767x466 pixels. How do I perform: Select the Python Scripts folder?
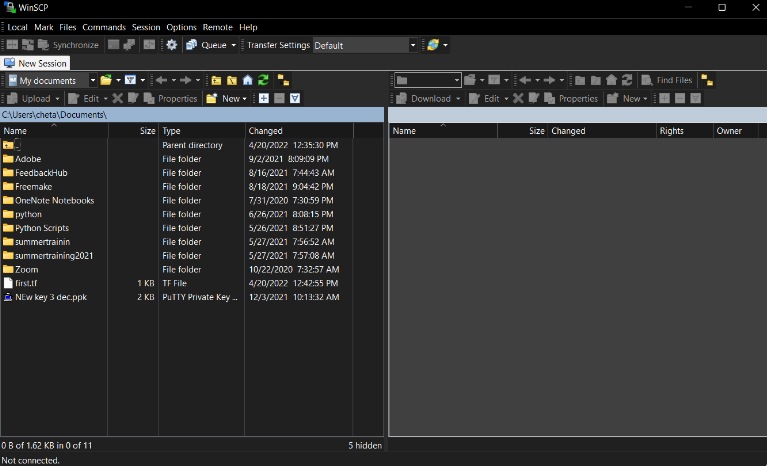point(36,228)
